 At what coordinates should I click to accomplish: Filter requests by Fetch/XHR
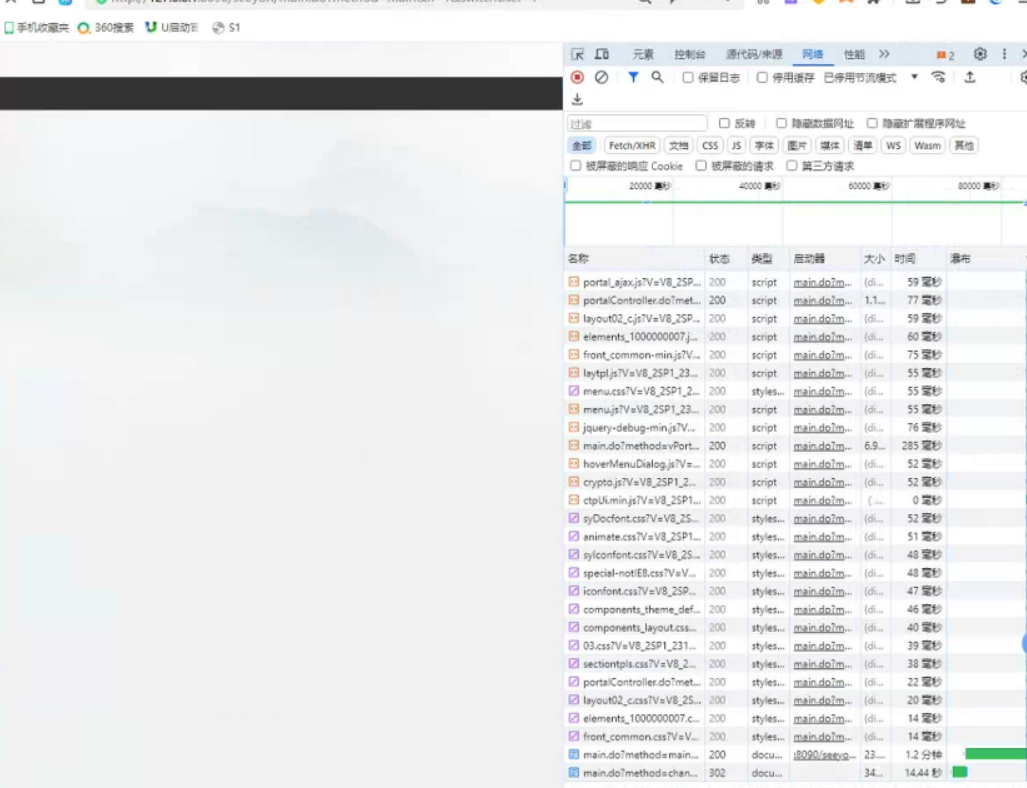(632, 146)
